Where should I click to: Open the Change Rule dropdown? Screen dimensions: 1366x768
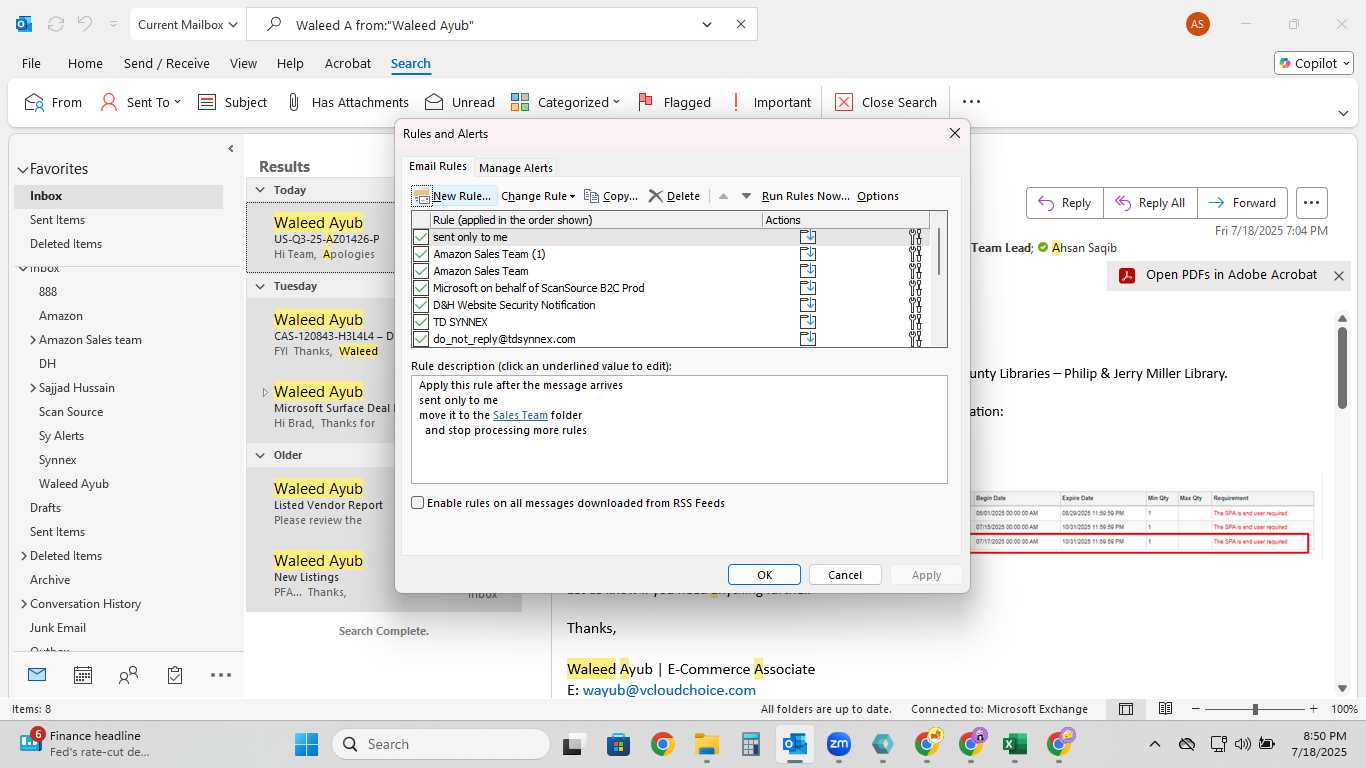tap(538, 196)
